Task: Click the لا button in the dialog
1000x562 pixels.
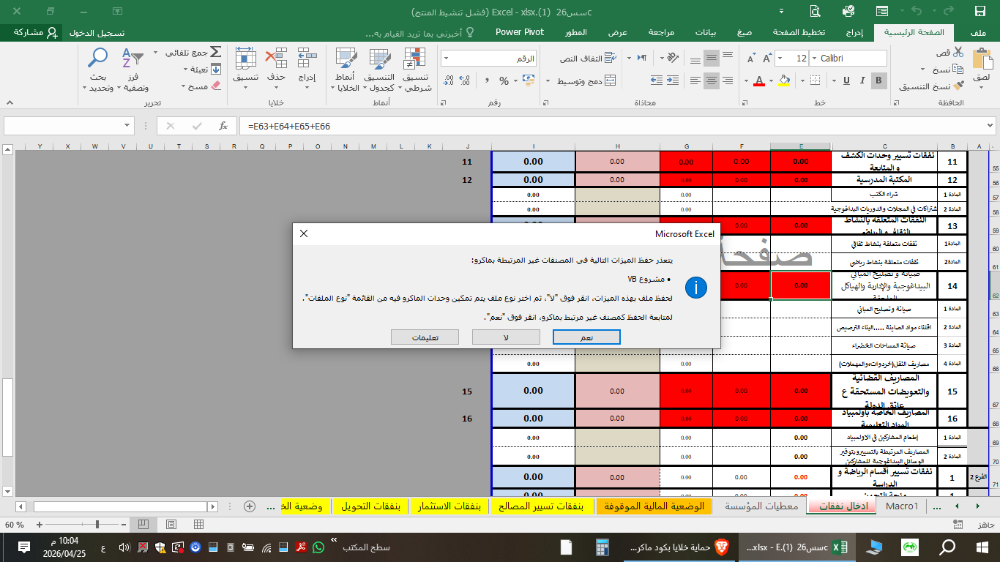Action: (x=506, y=338)
